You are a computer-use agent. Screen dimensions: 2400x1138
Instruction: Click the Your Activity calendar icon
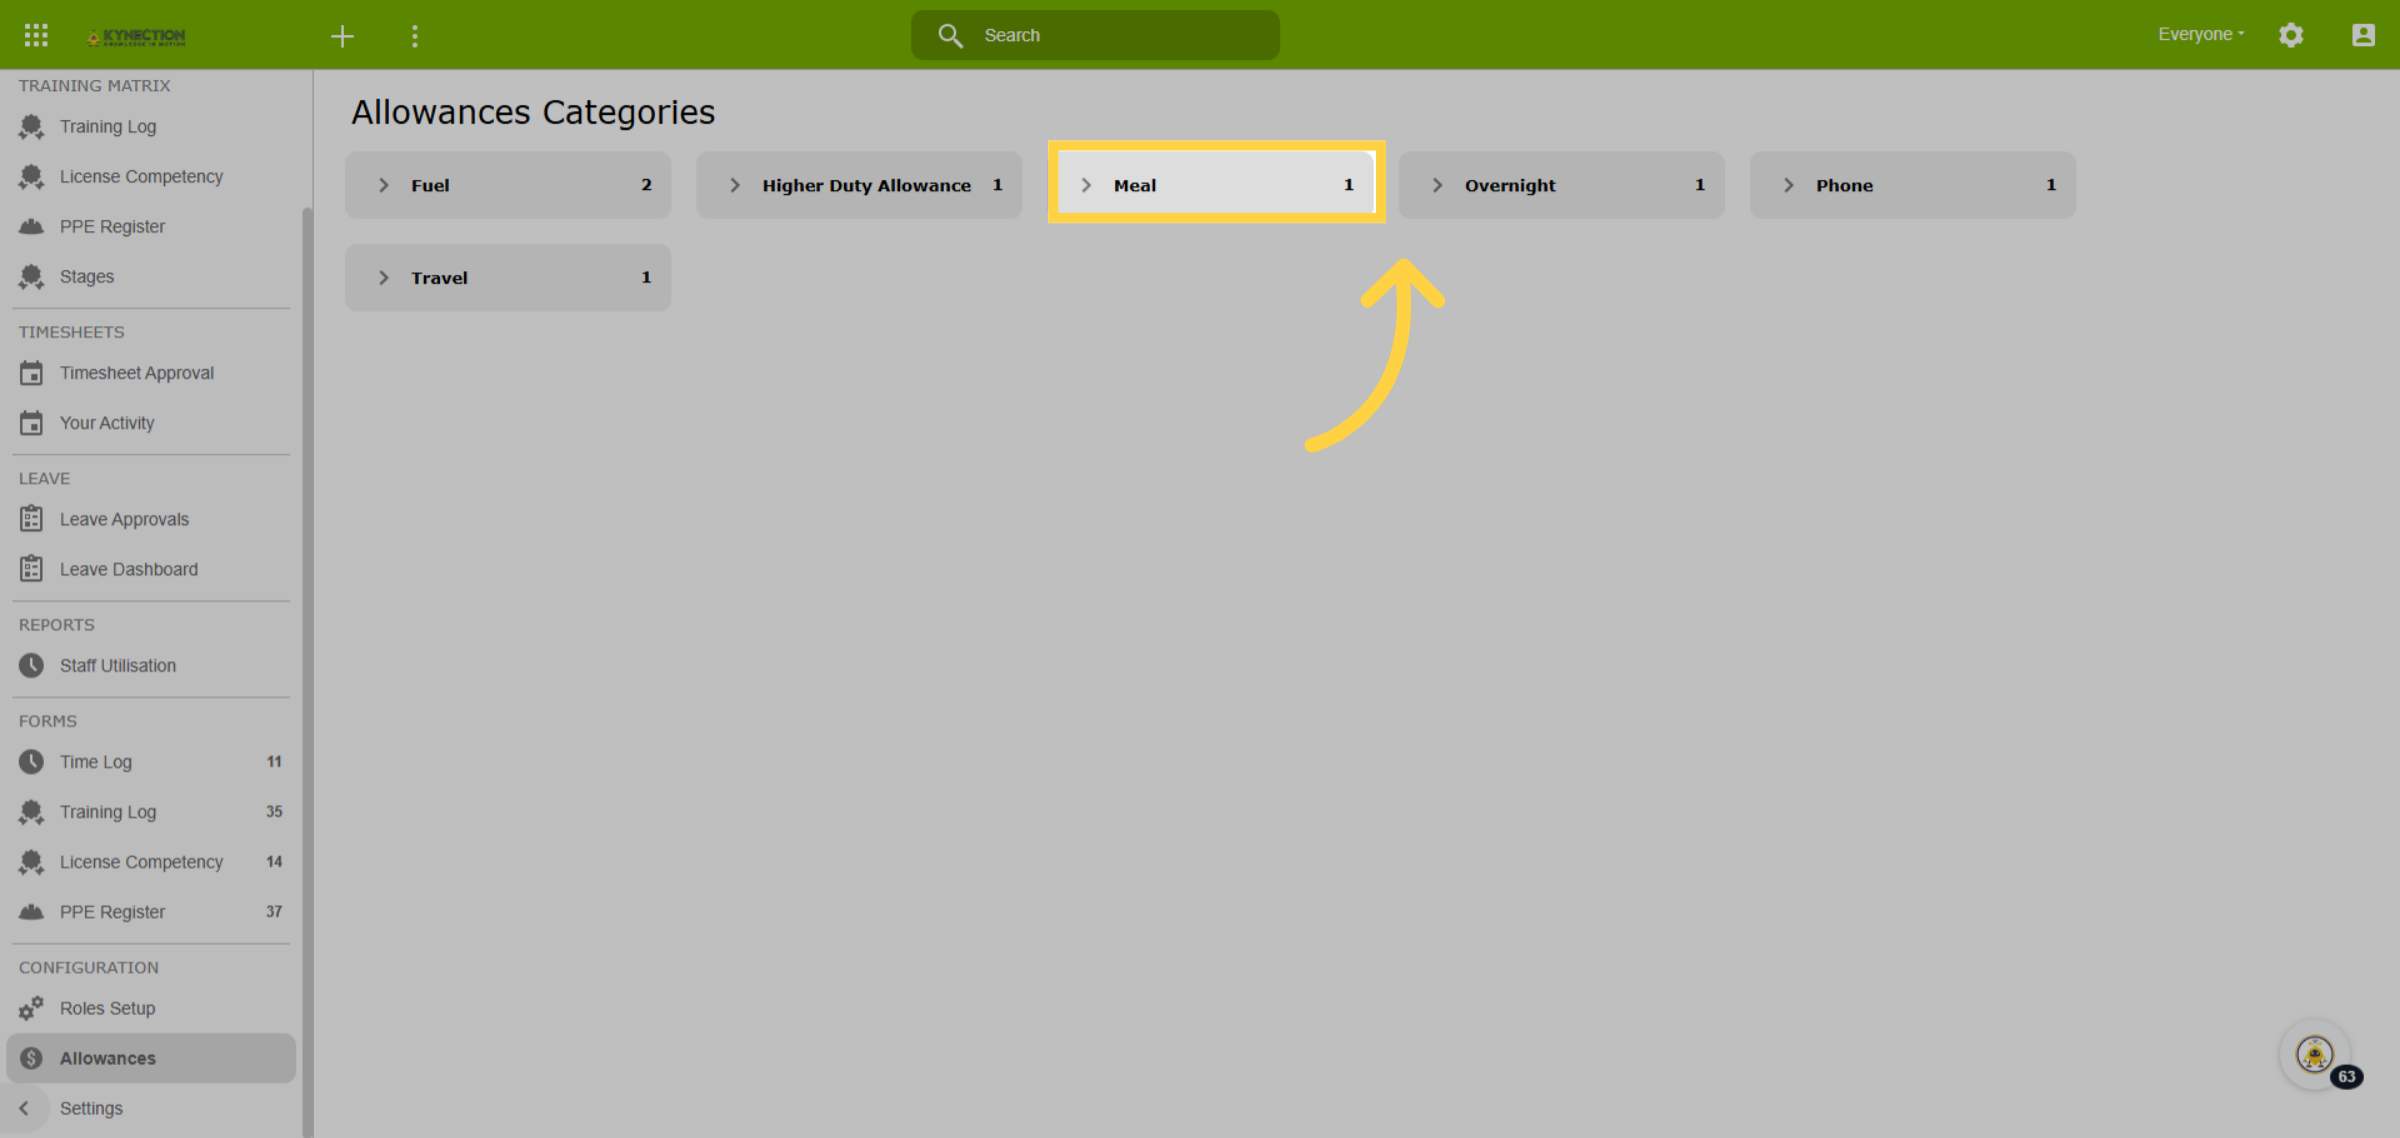pos(31,423)
